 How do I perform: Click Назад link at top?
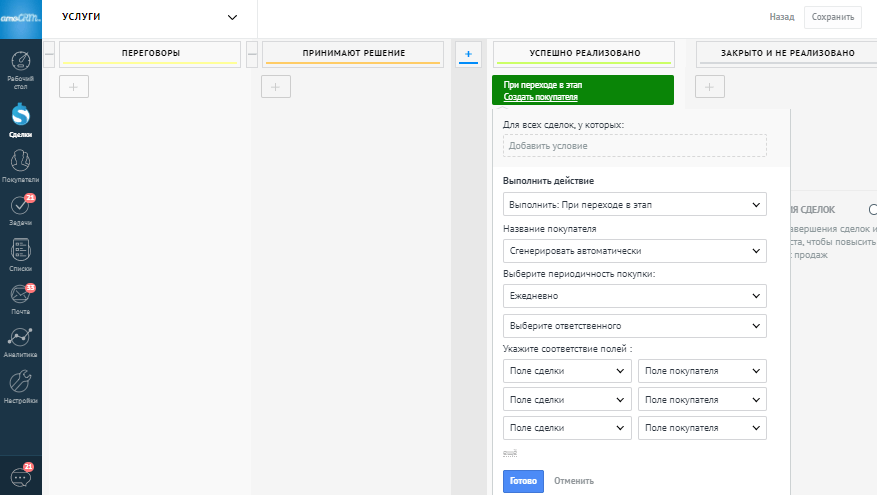tap(781, 17)
